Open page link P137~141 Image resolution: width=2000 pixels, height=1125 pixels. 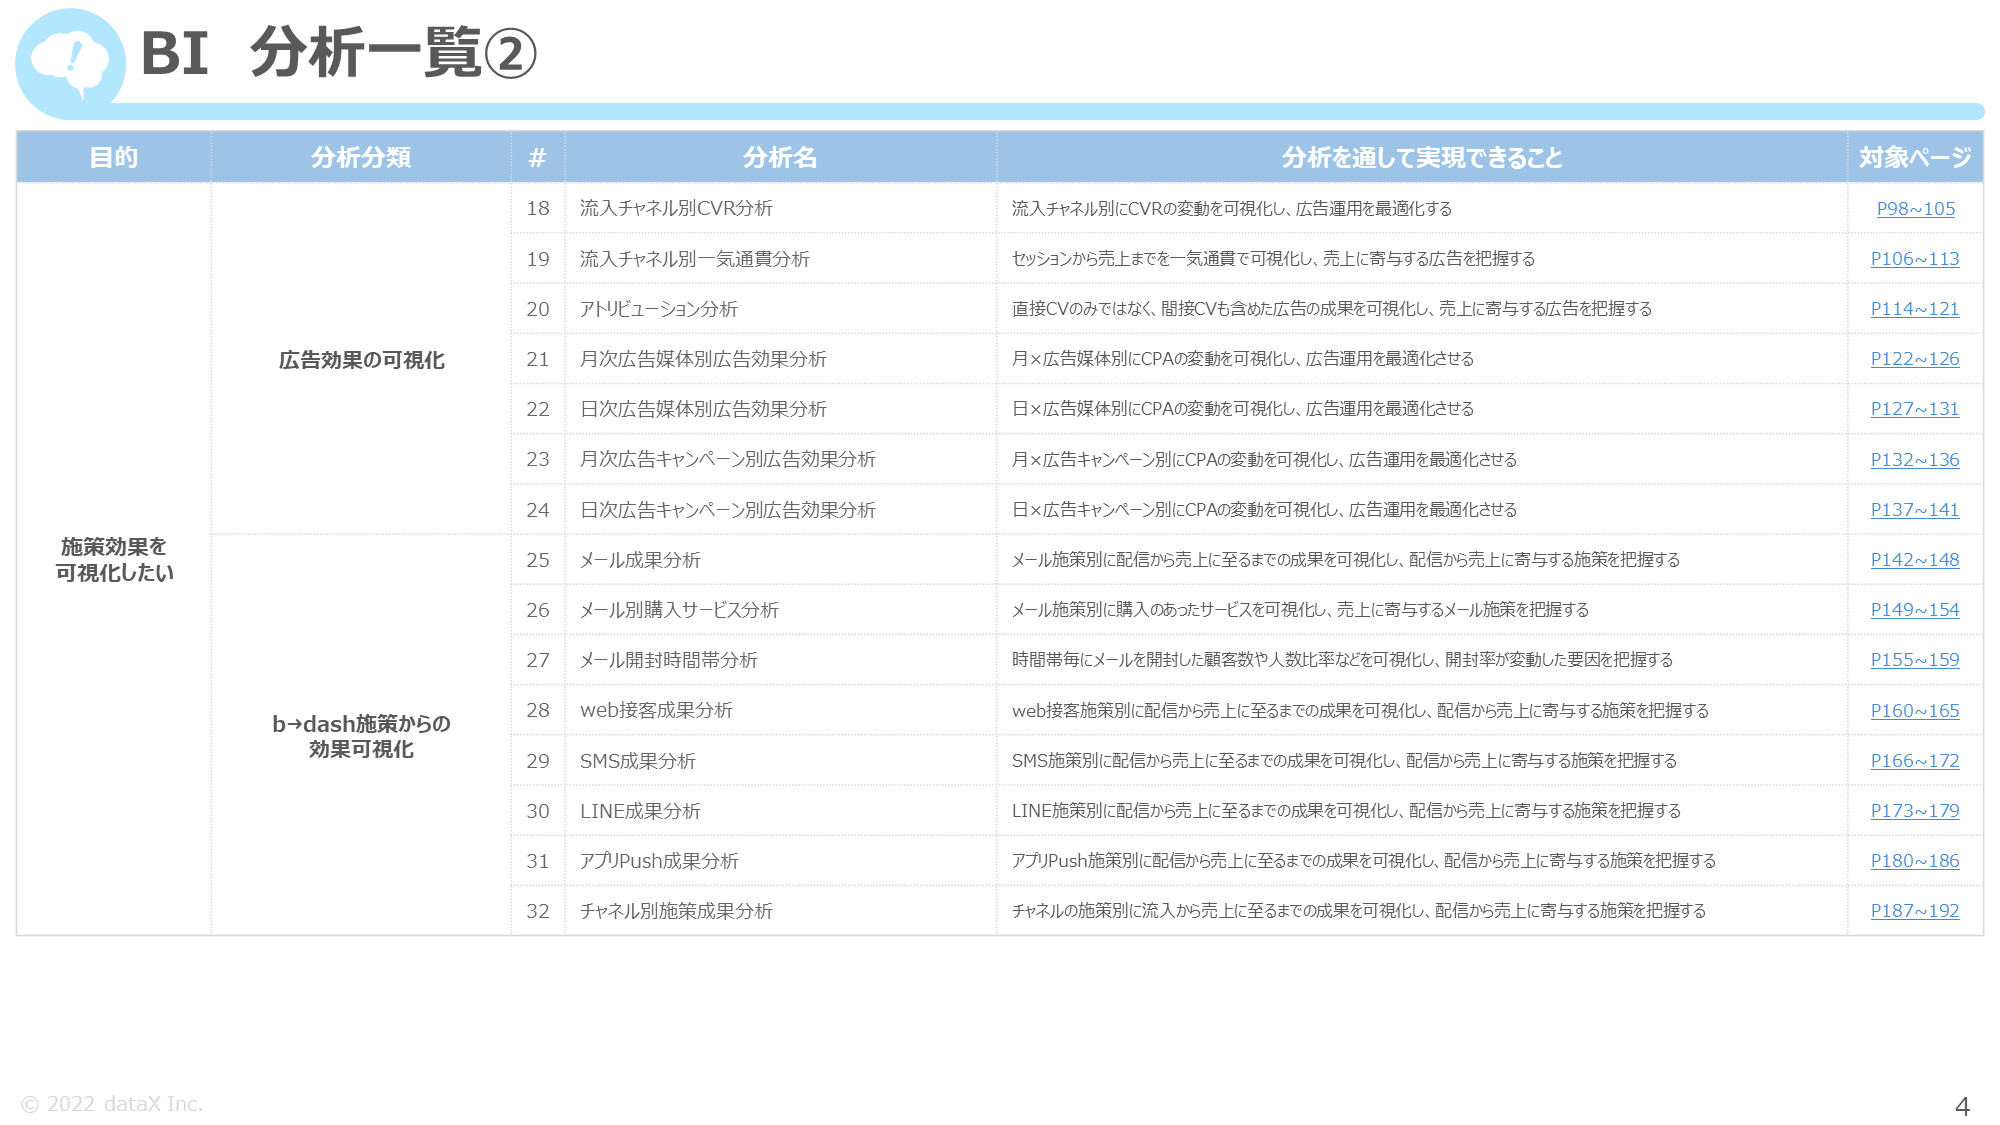pos(1915,510)
